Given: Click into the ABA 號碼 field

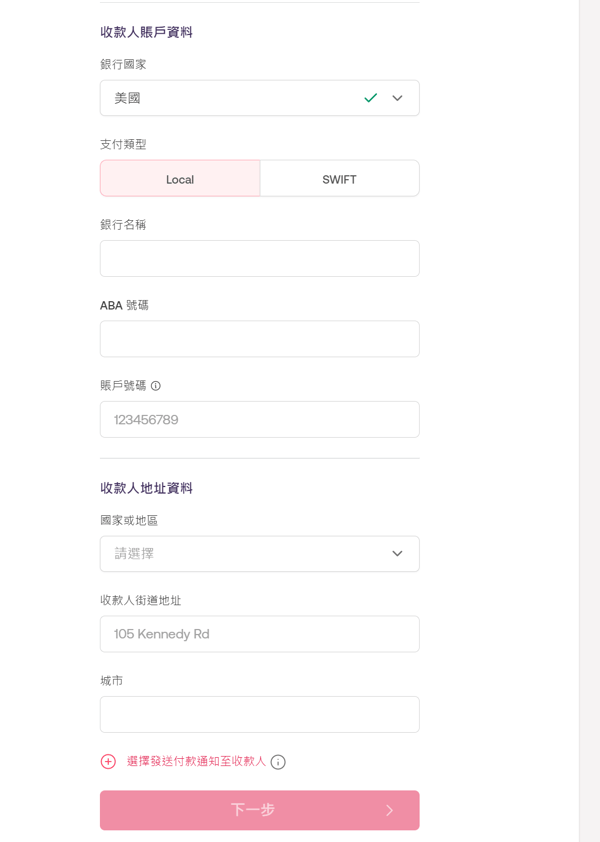Looking at the screenshot, I should tap(259, 339).
